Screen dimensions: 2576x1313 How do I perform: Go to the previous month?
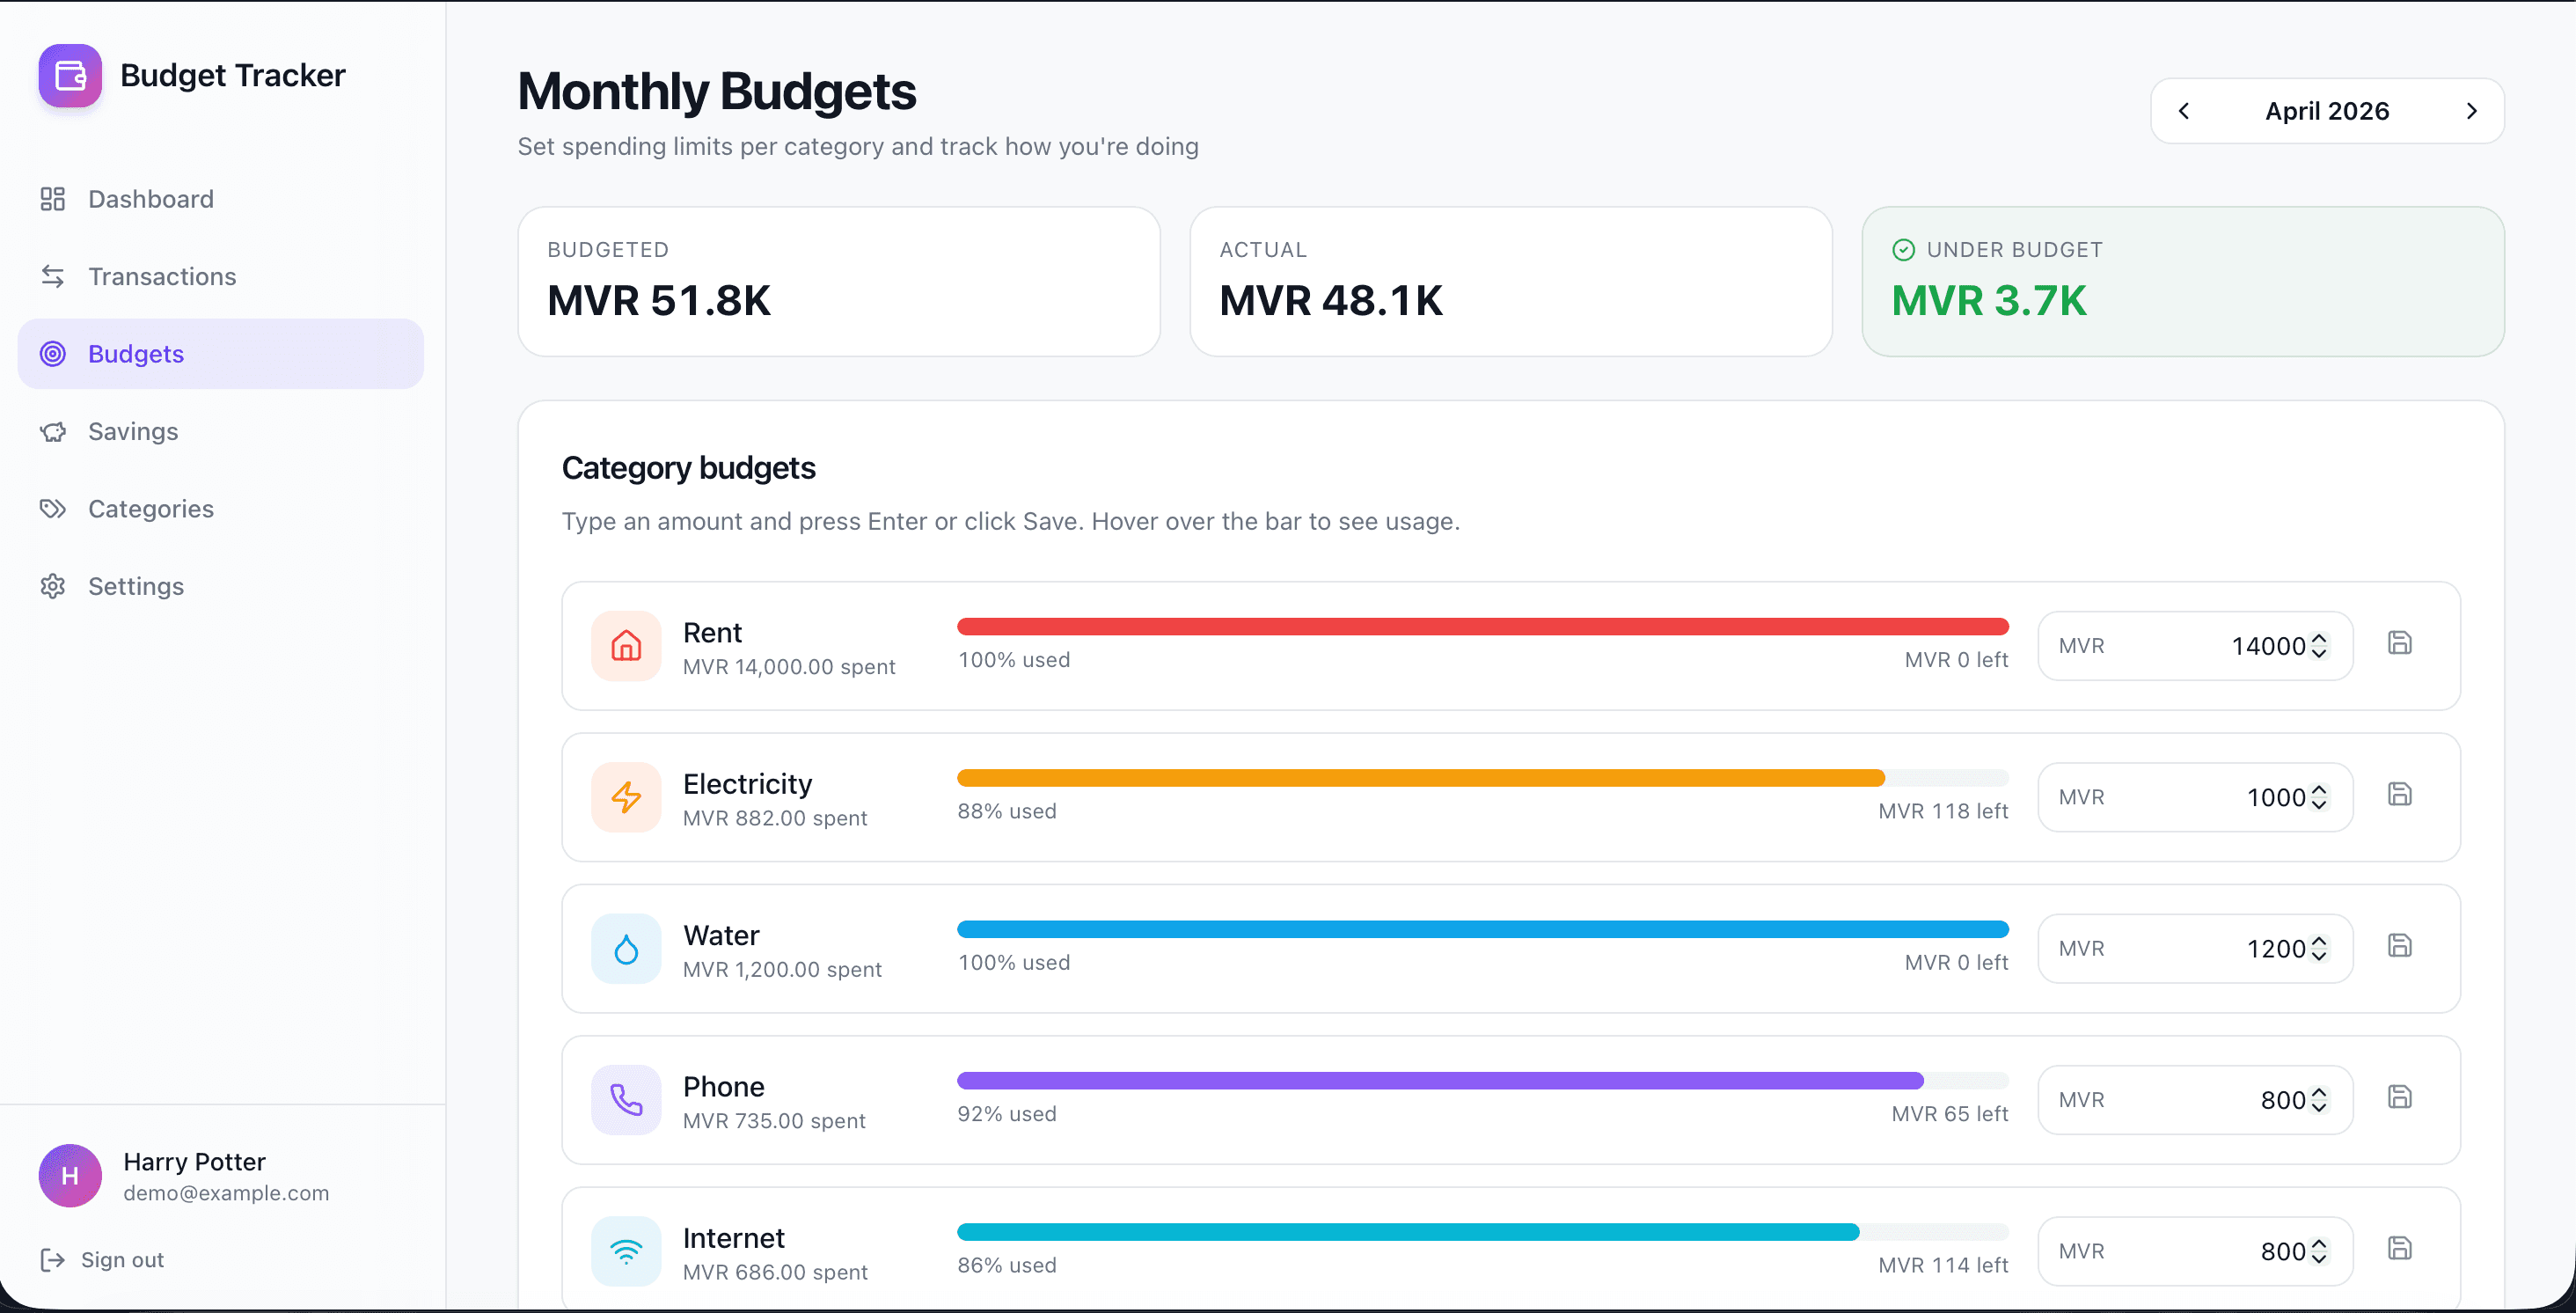2184,111
